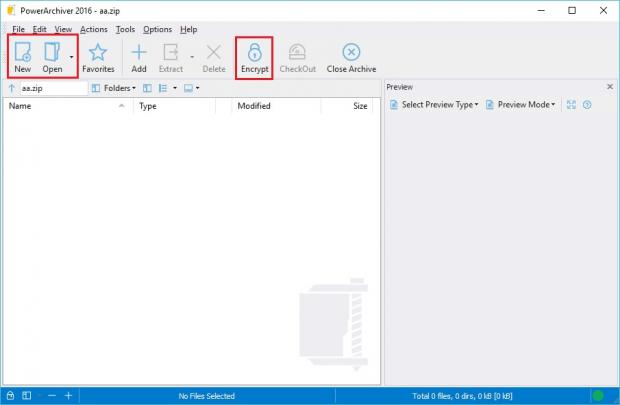Screen dimensions: 620x405
Task: Click the lock icon in status bar
Action: point(10,396)
